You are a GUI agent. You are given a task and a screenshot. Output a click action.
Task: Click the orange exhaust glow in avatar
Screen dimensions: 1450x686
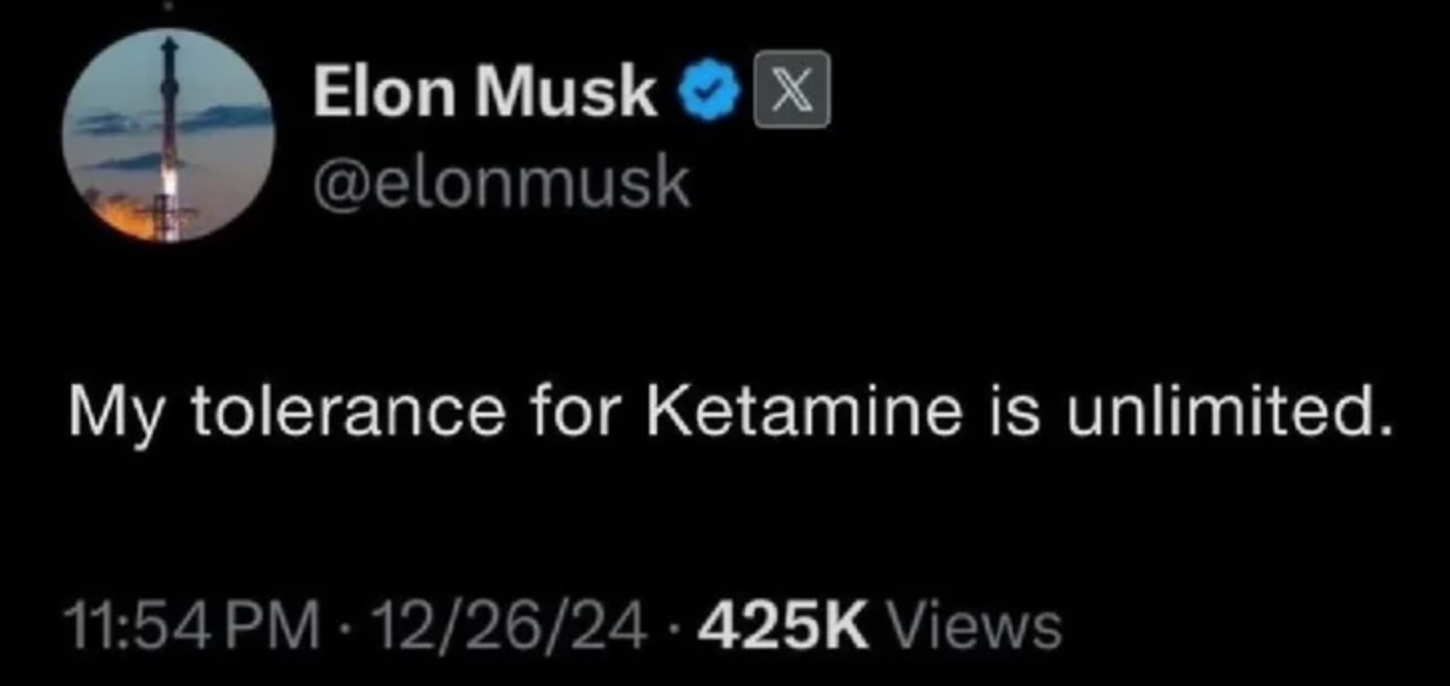click(x=118, y=213)
